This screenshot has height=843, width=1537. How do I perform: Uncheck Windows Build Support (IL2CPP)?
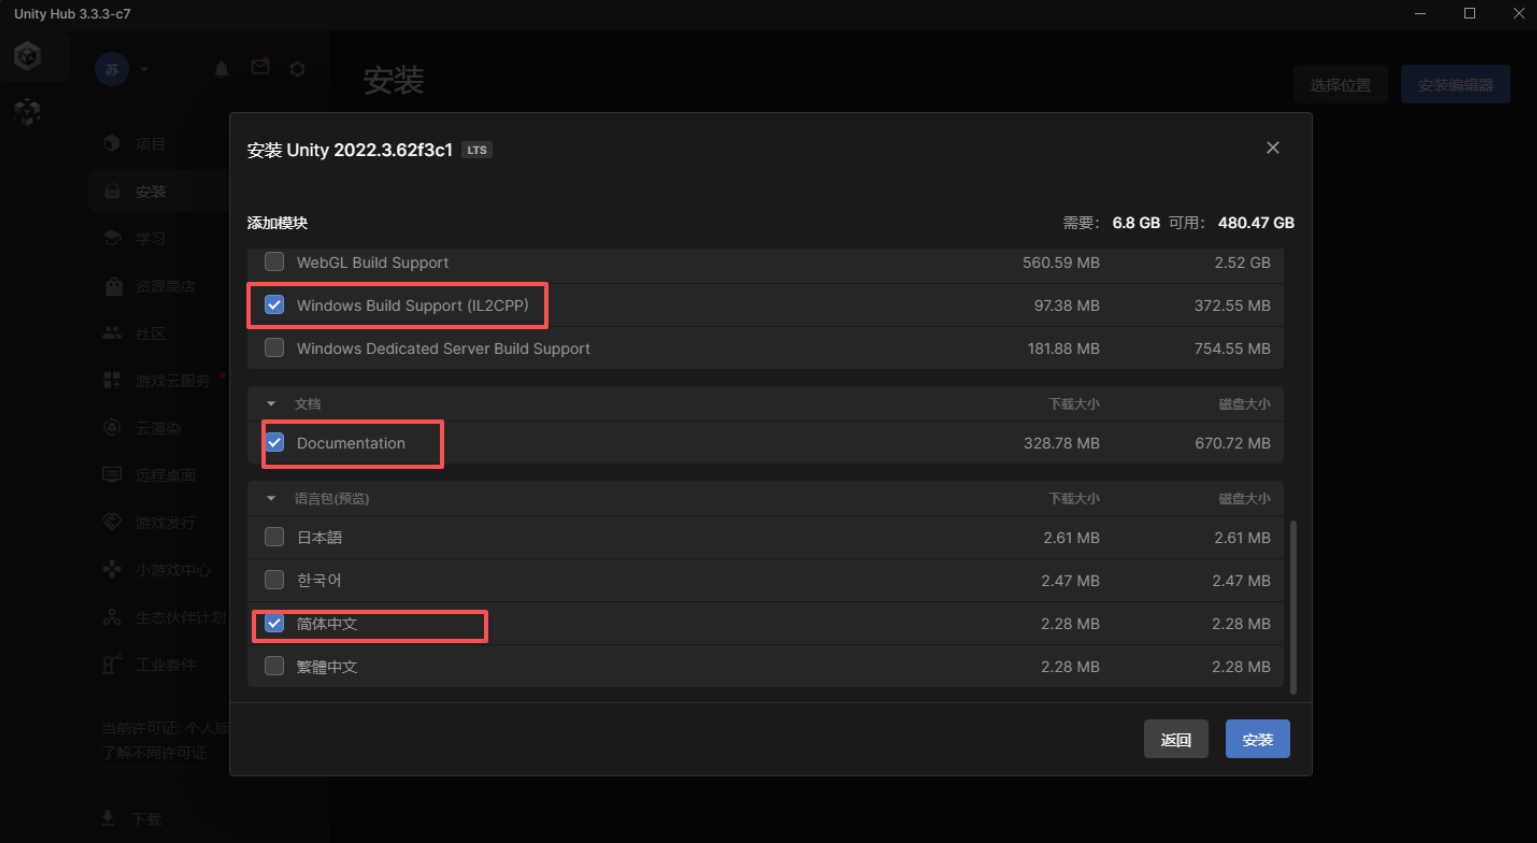[274, 305]
